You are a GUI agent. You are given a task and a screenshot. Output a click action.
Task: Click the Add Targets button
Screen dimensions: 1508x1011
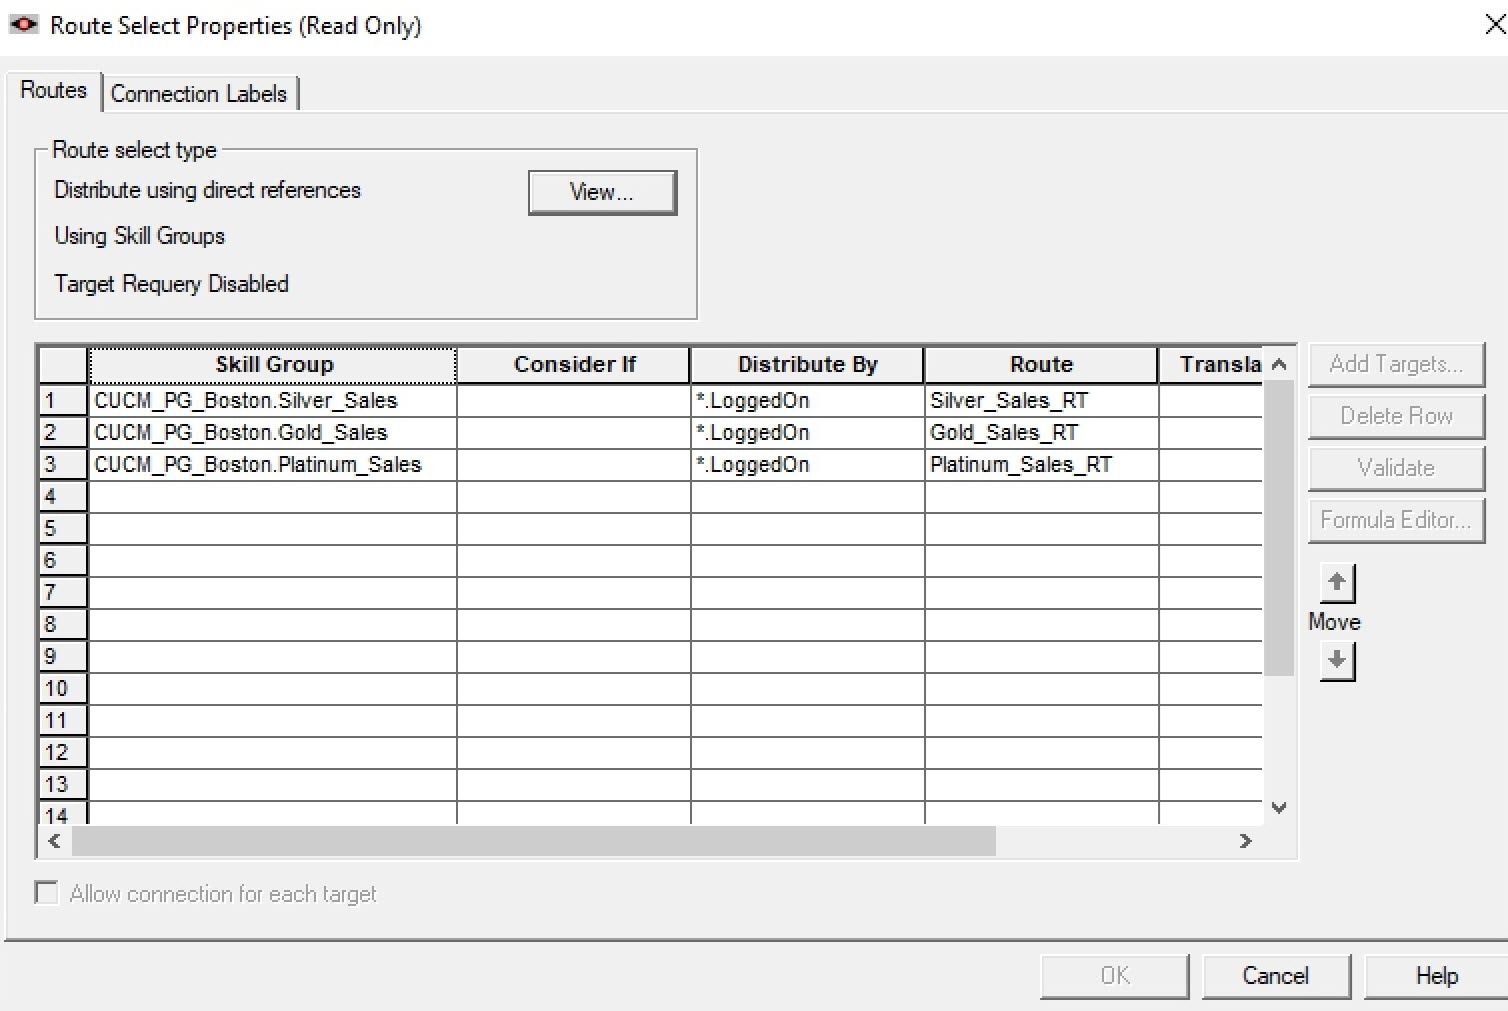click(x=1395, y=364)
